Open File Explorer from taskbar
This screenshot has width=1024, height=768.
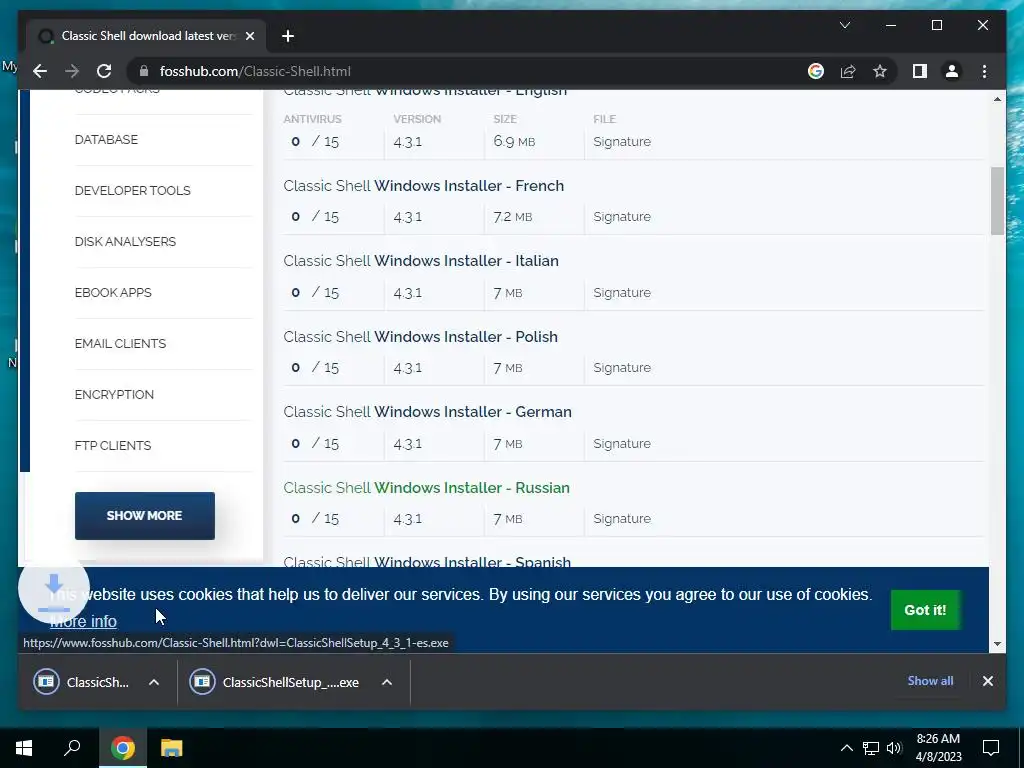(x=172, y=748)
